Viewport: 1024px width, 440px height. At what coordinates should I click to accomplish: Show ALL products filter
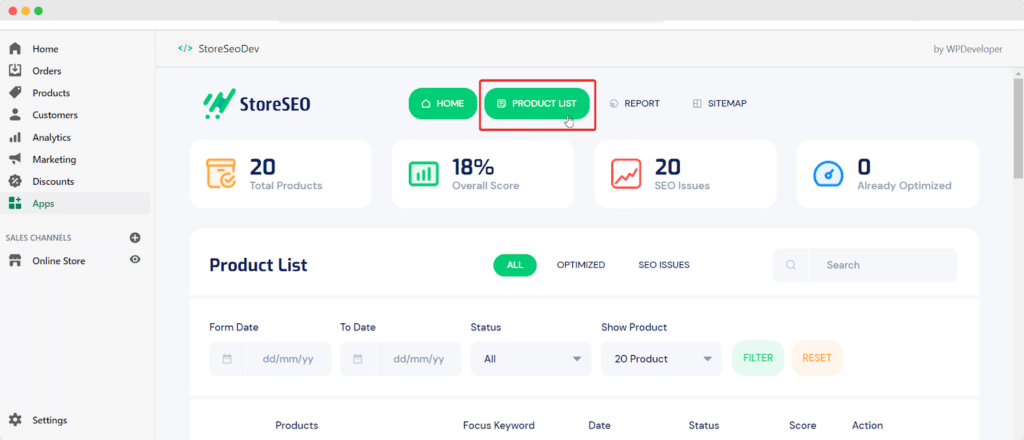[515, 265]
